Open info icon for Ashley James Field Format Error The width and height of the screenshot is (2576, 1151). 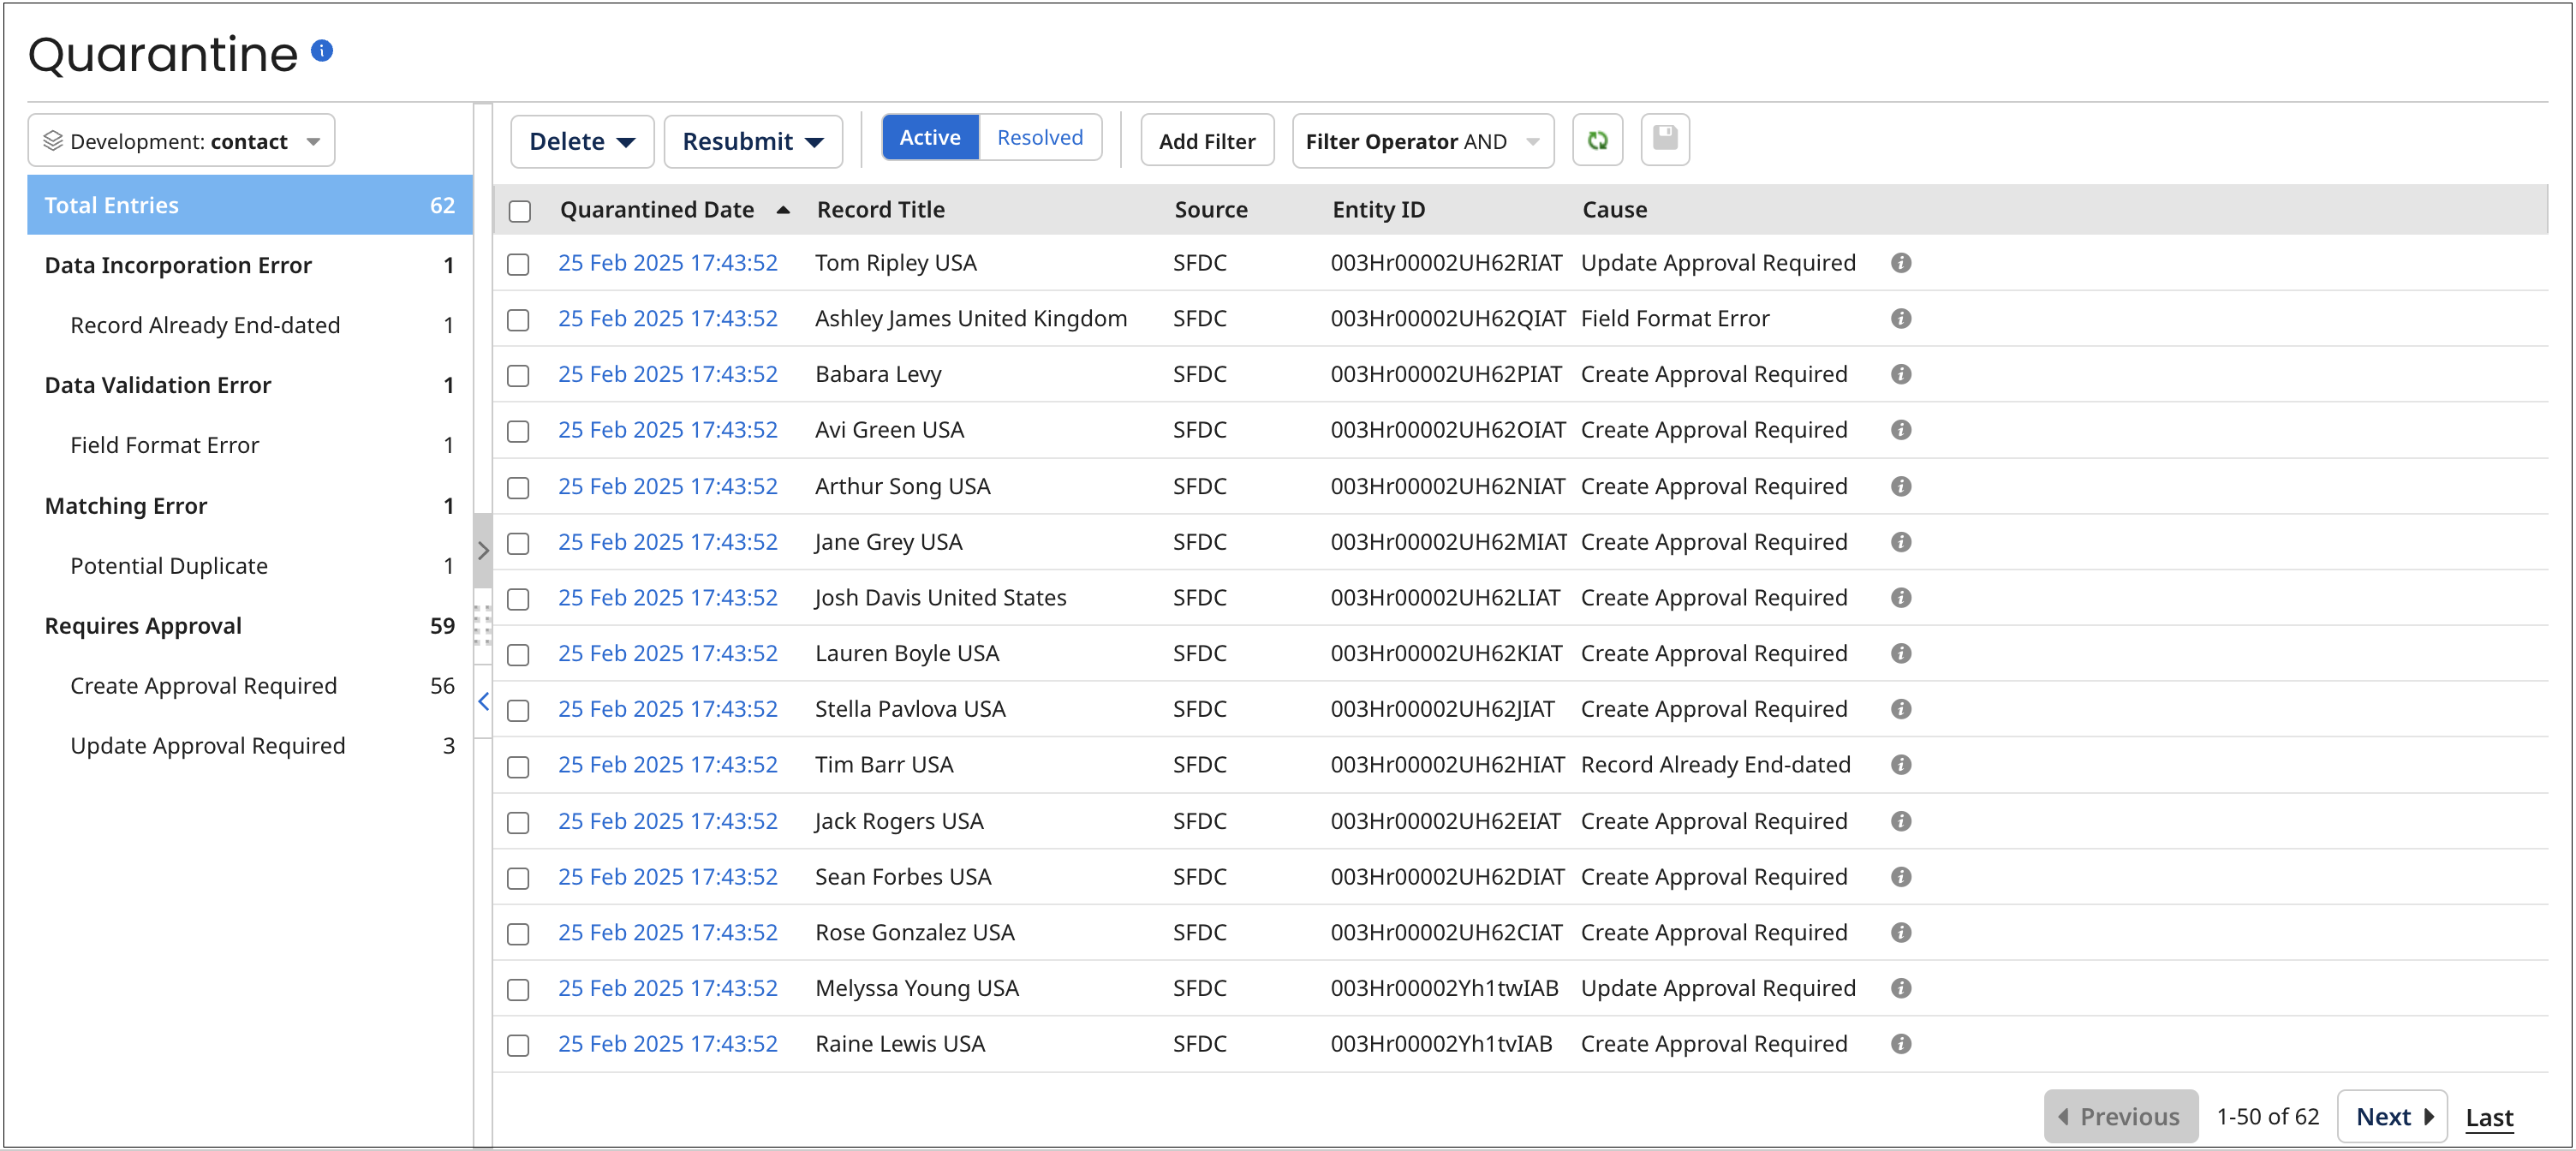point(1901,318)
